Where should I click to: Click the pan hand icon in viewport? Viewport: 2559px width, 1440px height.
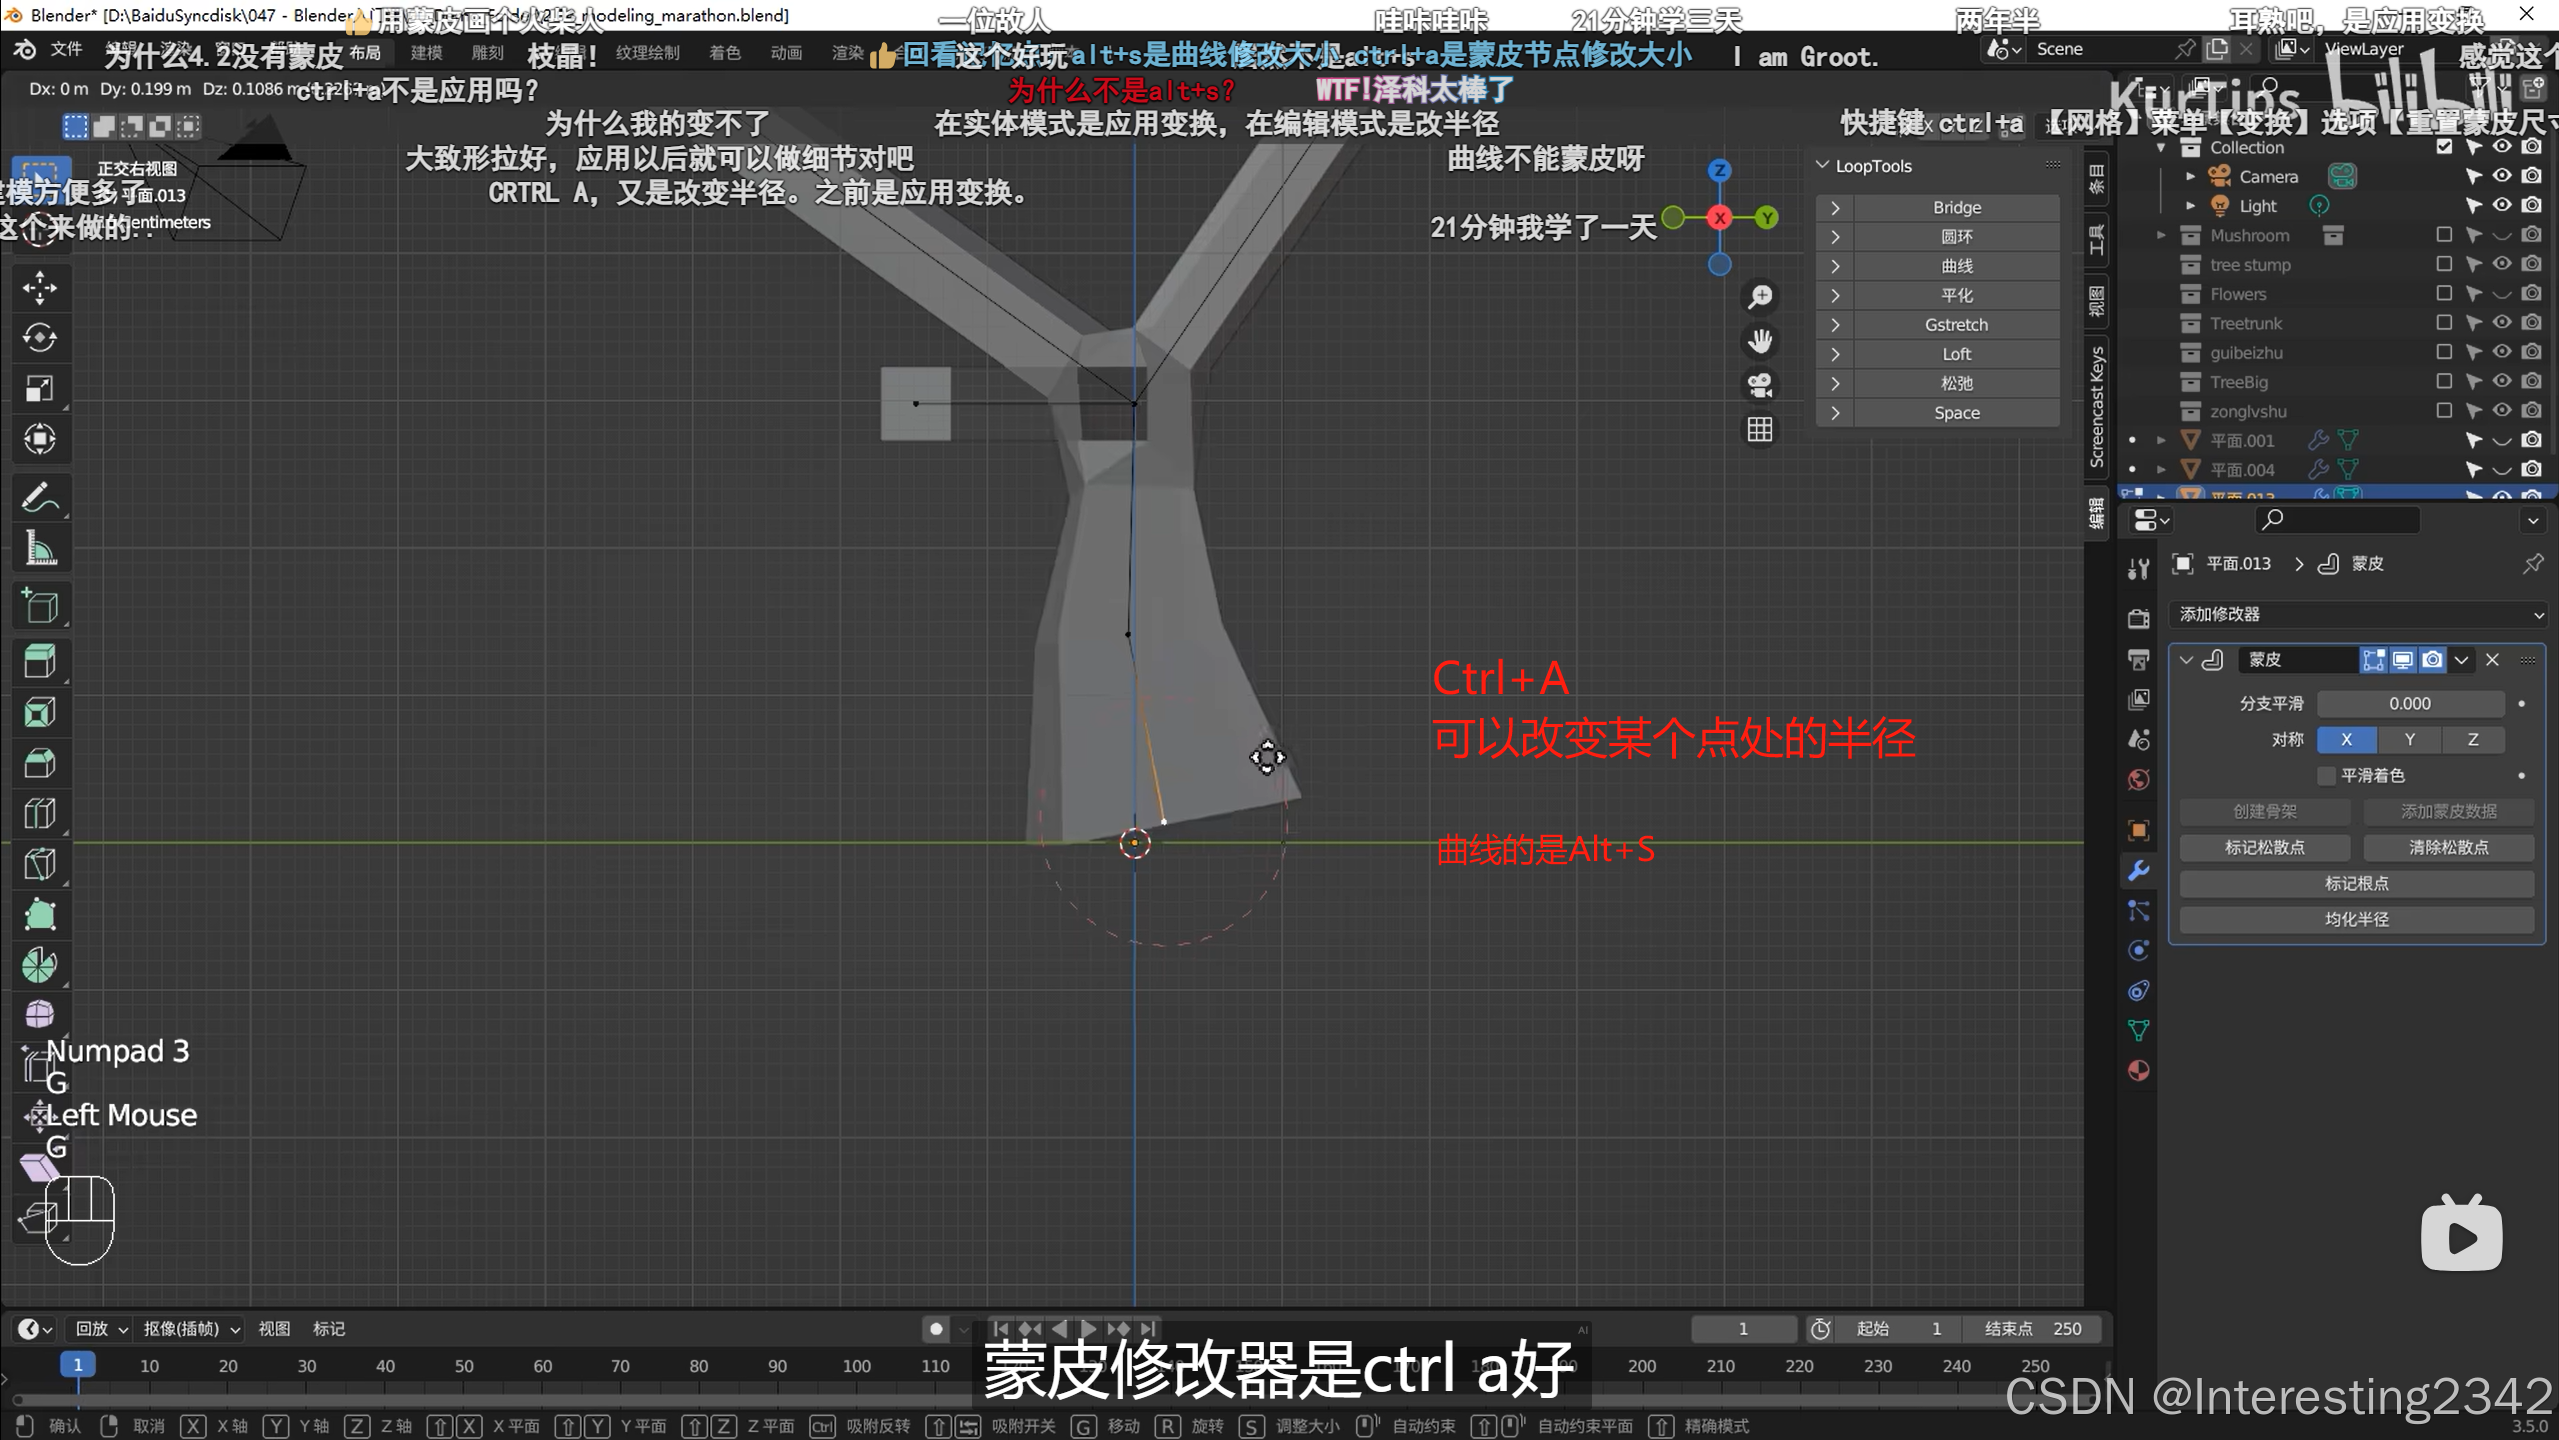1760,341
